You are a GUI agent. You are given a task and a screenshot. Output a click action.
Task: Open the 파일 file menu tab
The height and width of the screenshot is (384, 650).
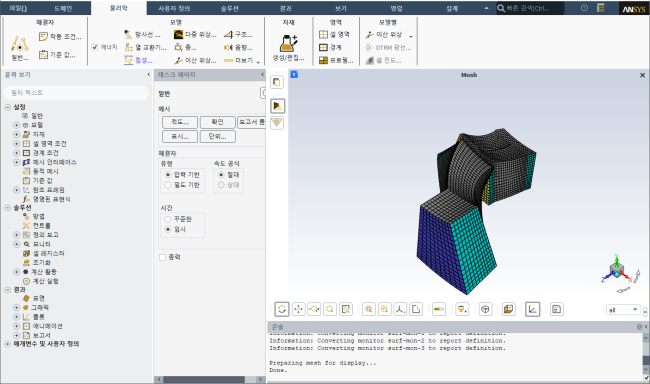coord(18,8)
